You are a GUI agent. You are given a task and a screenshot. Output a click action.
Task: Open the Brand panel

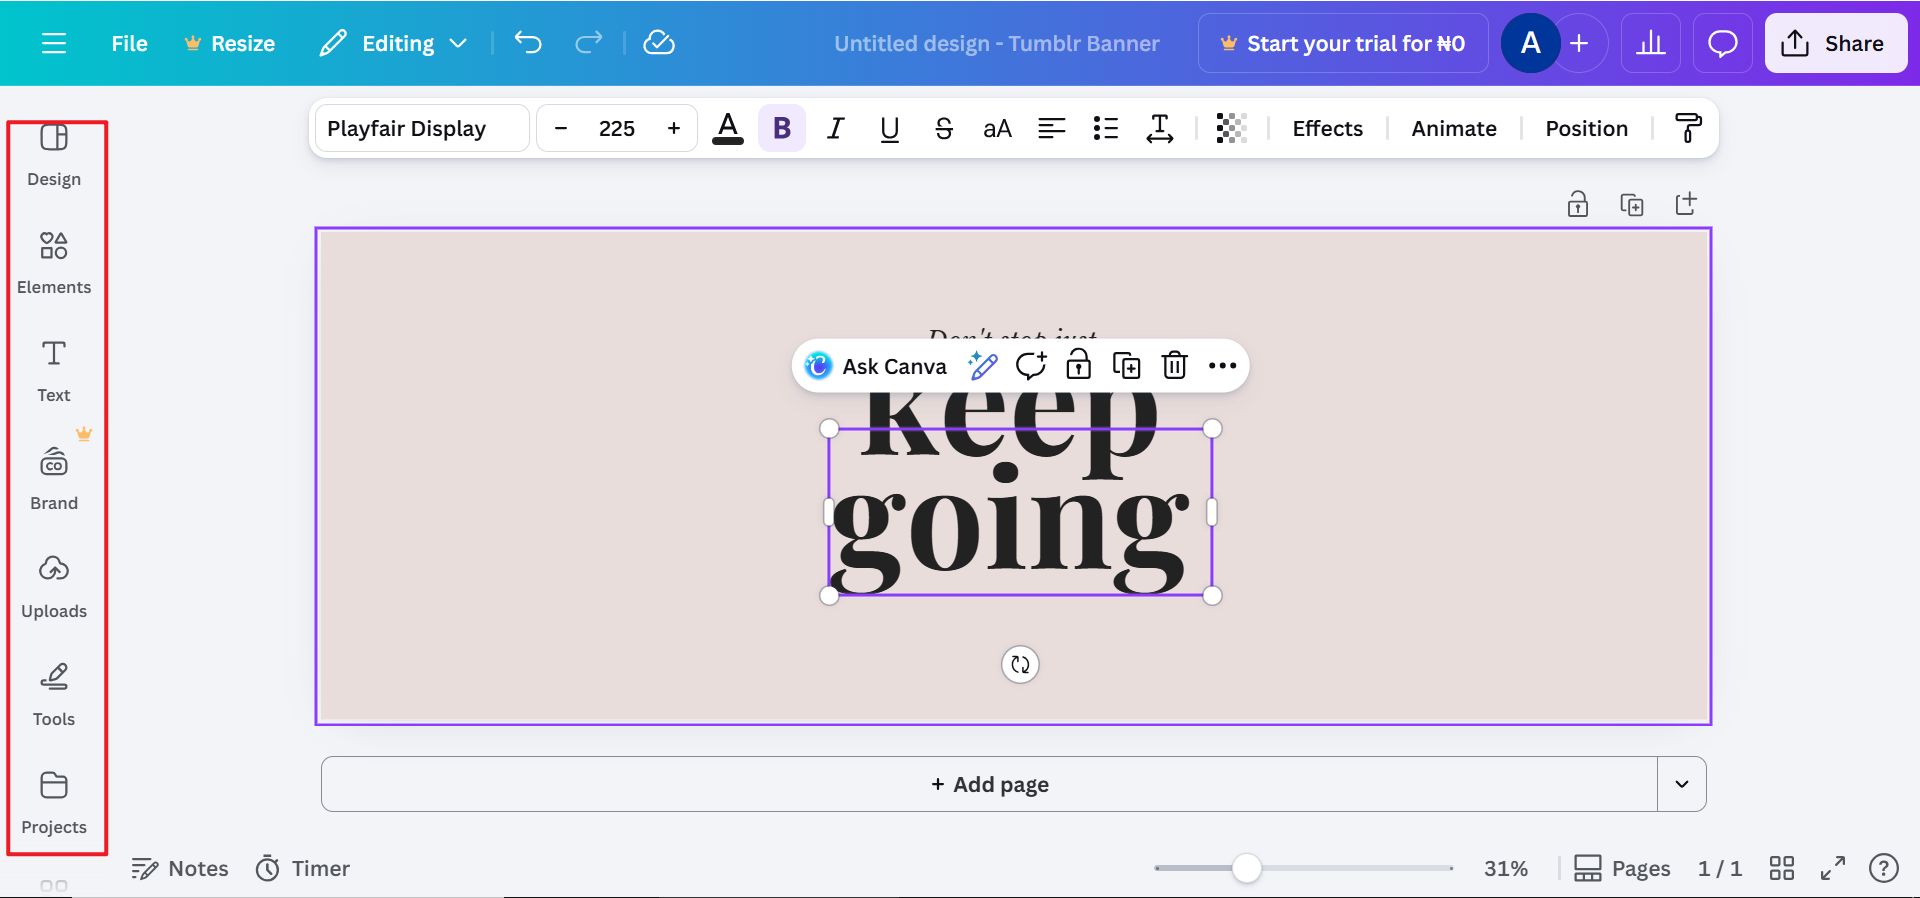54,480
